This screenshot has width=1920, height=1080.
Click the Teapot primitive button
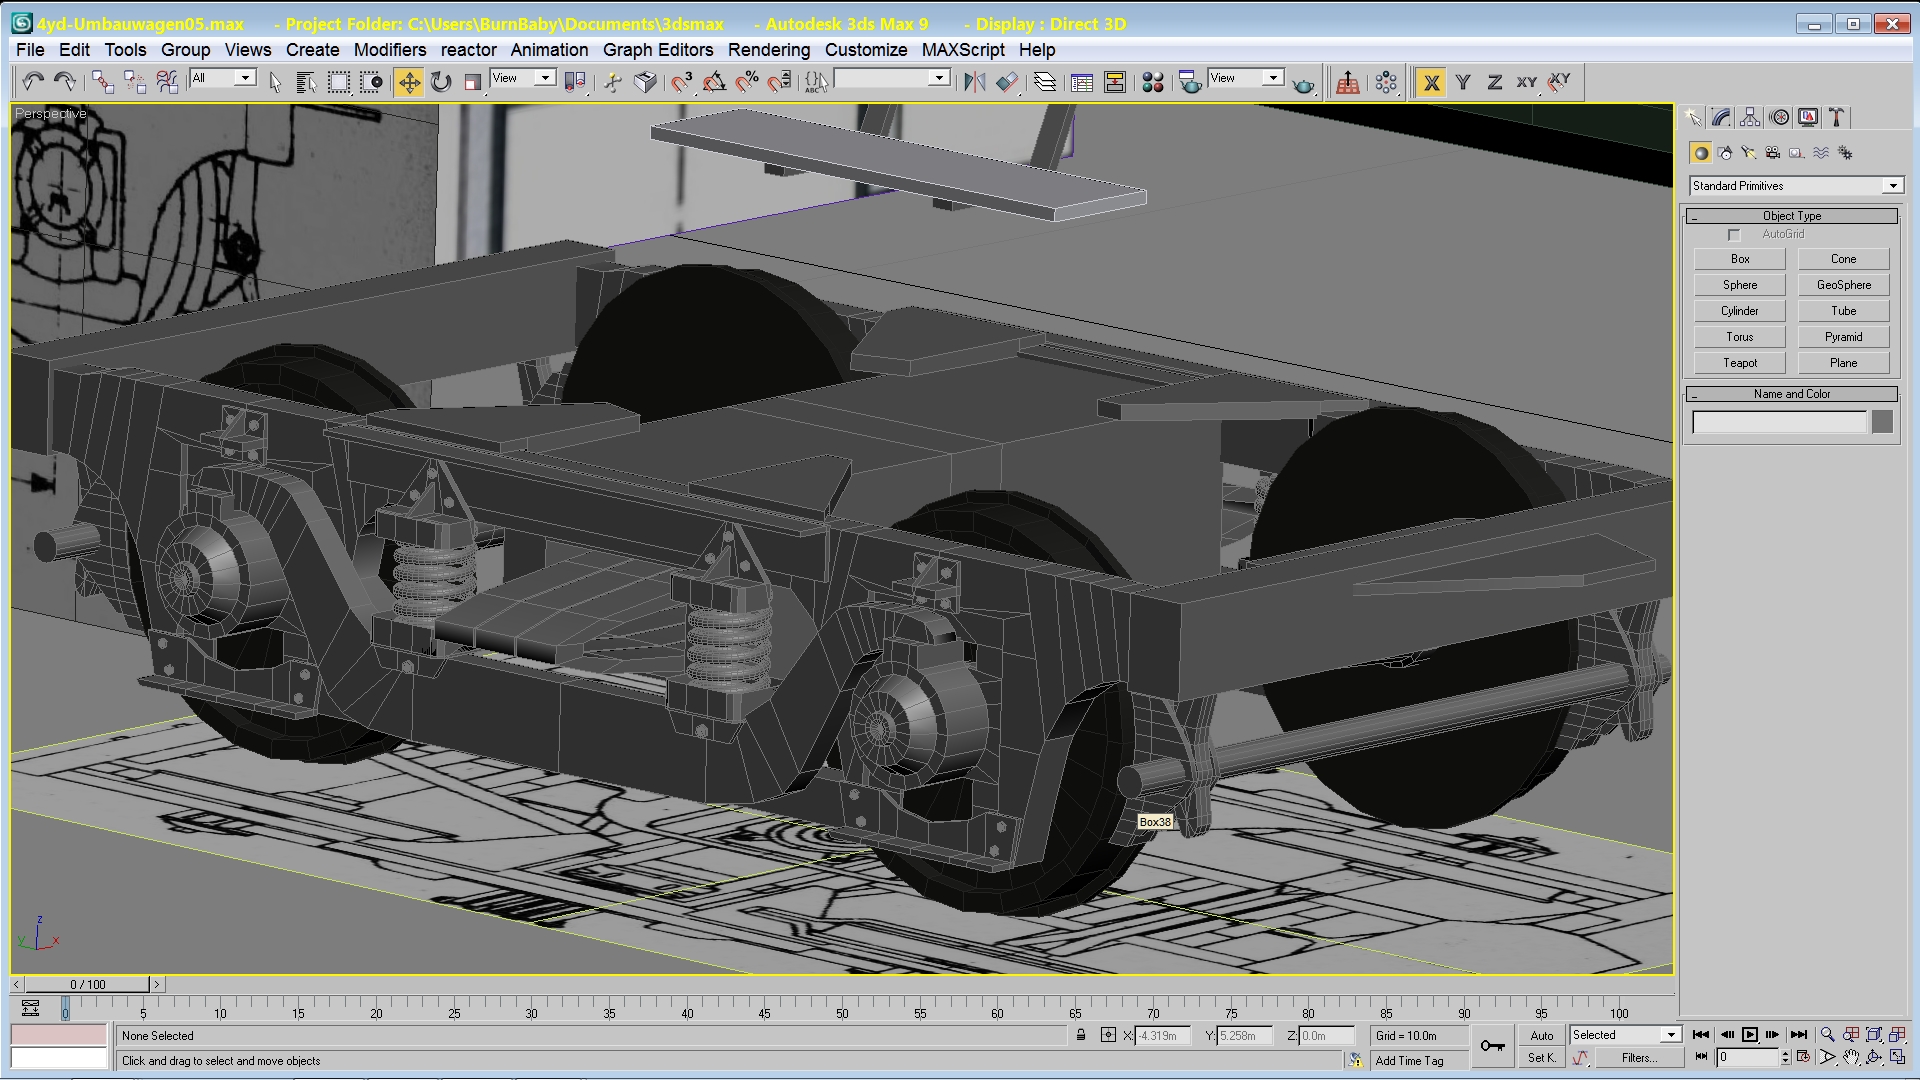point(1739,363)
